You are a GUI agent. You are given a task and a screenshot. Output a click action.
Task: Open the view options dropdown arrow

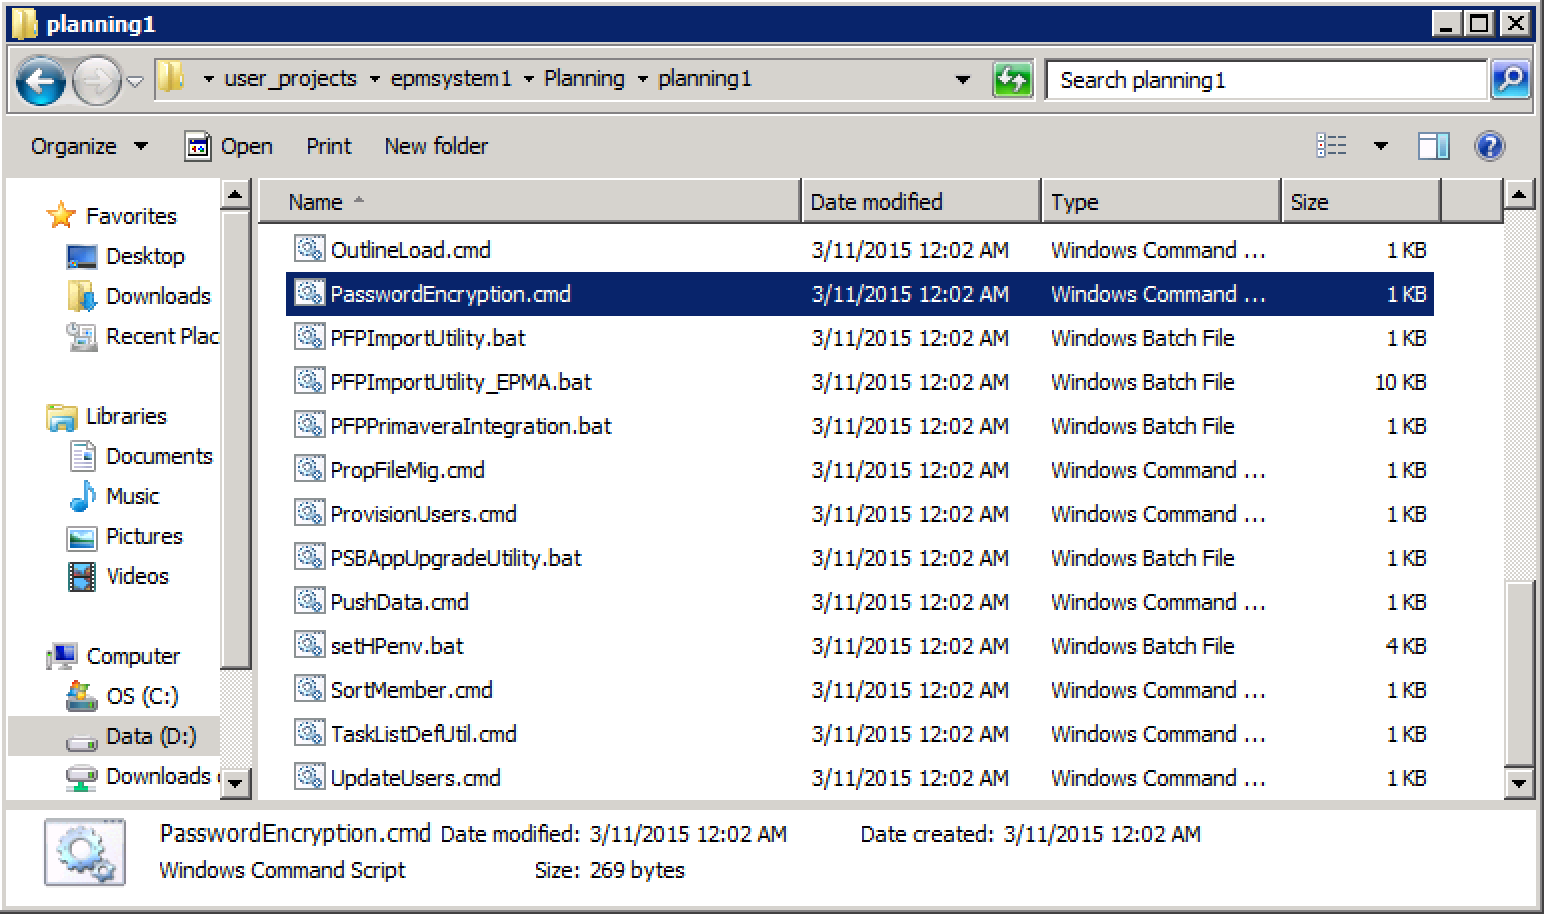[x=1380, y=146]
